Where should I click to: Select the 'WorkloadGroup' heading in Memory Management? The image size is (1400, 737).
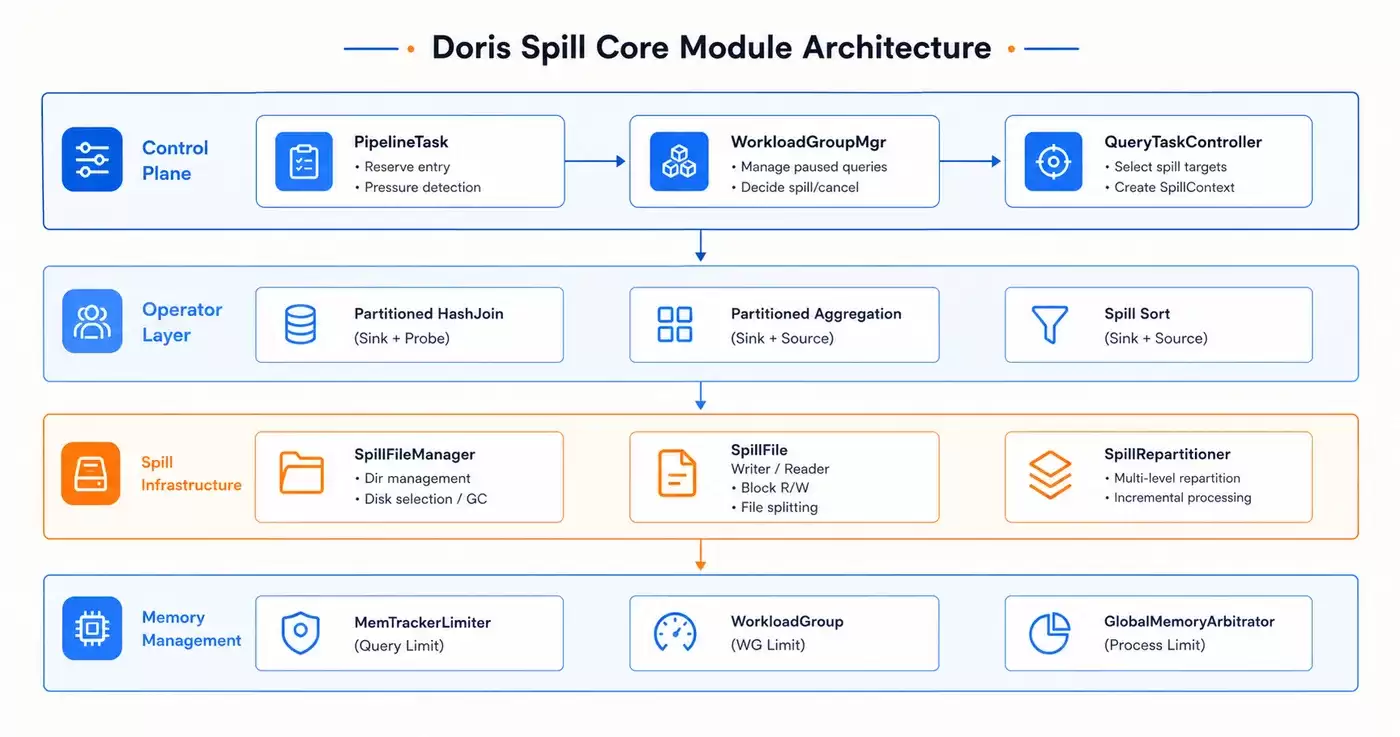[x=787, y=621]
